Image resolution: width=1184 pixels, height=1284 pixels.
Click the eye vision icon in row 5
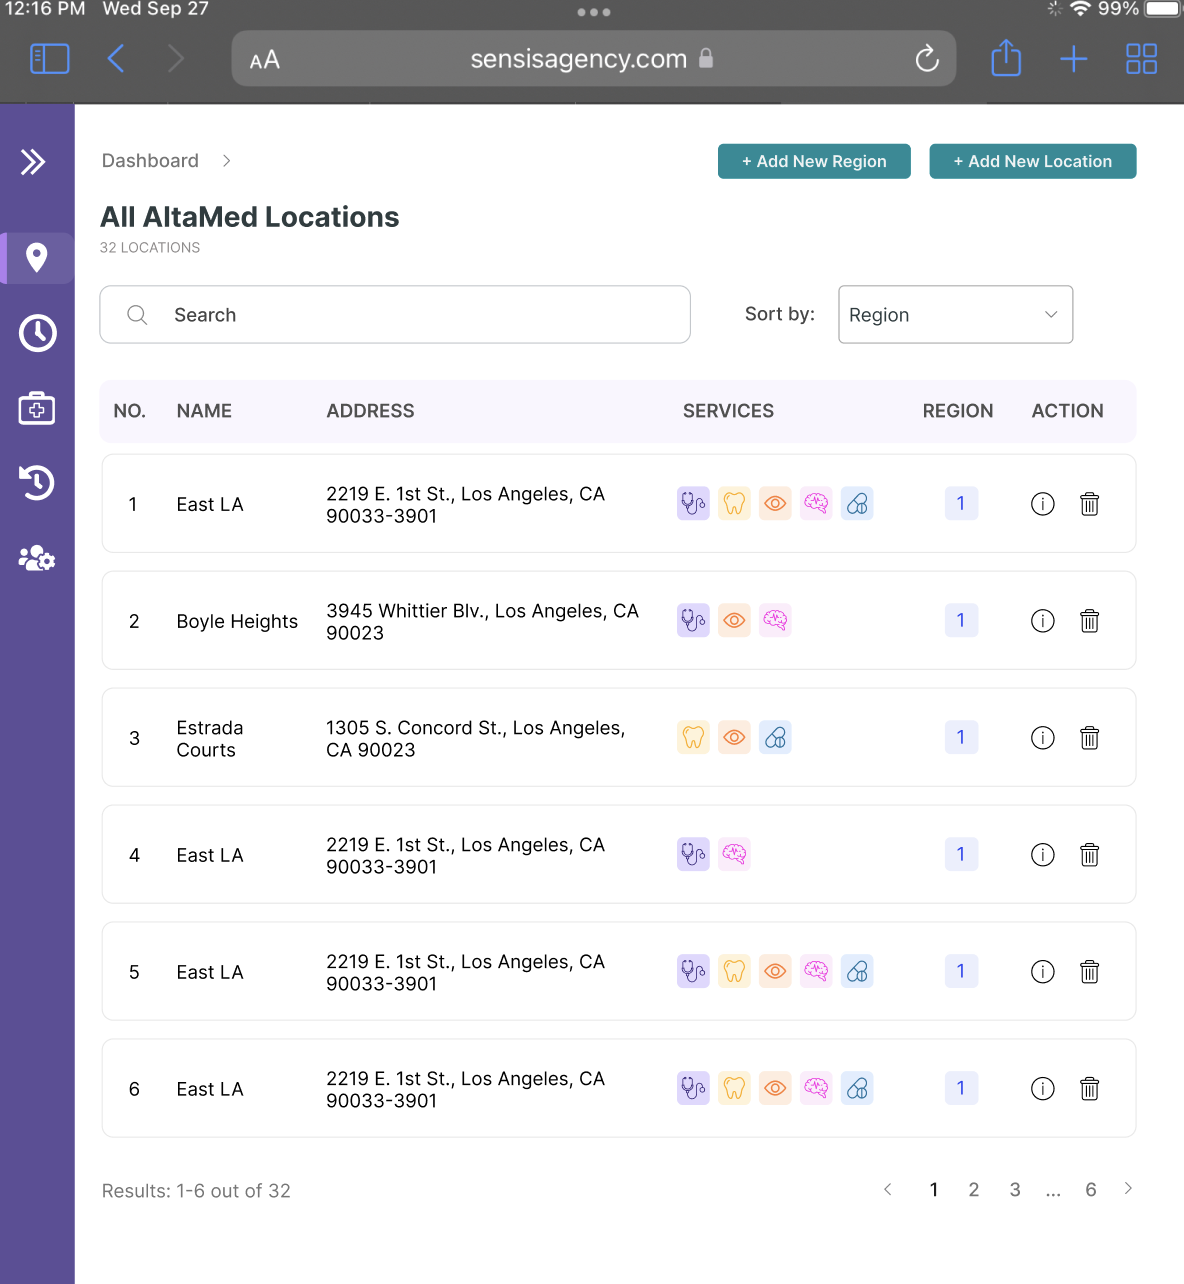coord(775,971)
